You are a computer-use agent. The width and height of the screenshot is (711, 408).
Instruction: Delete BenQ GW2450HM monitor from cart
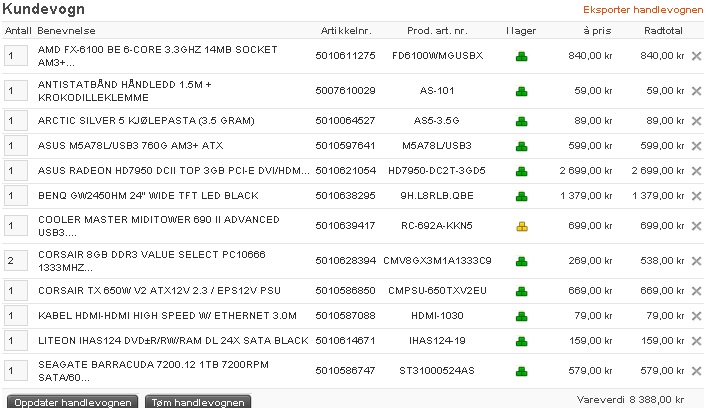coord(696,196)
